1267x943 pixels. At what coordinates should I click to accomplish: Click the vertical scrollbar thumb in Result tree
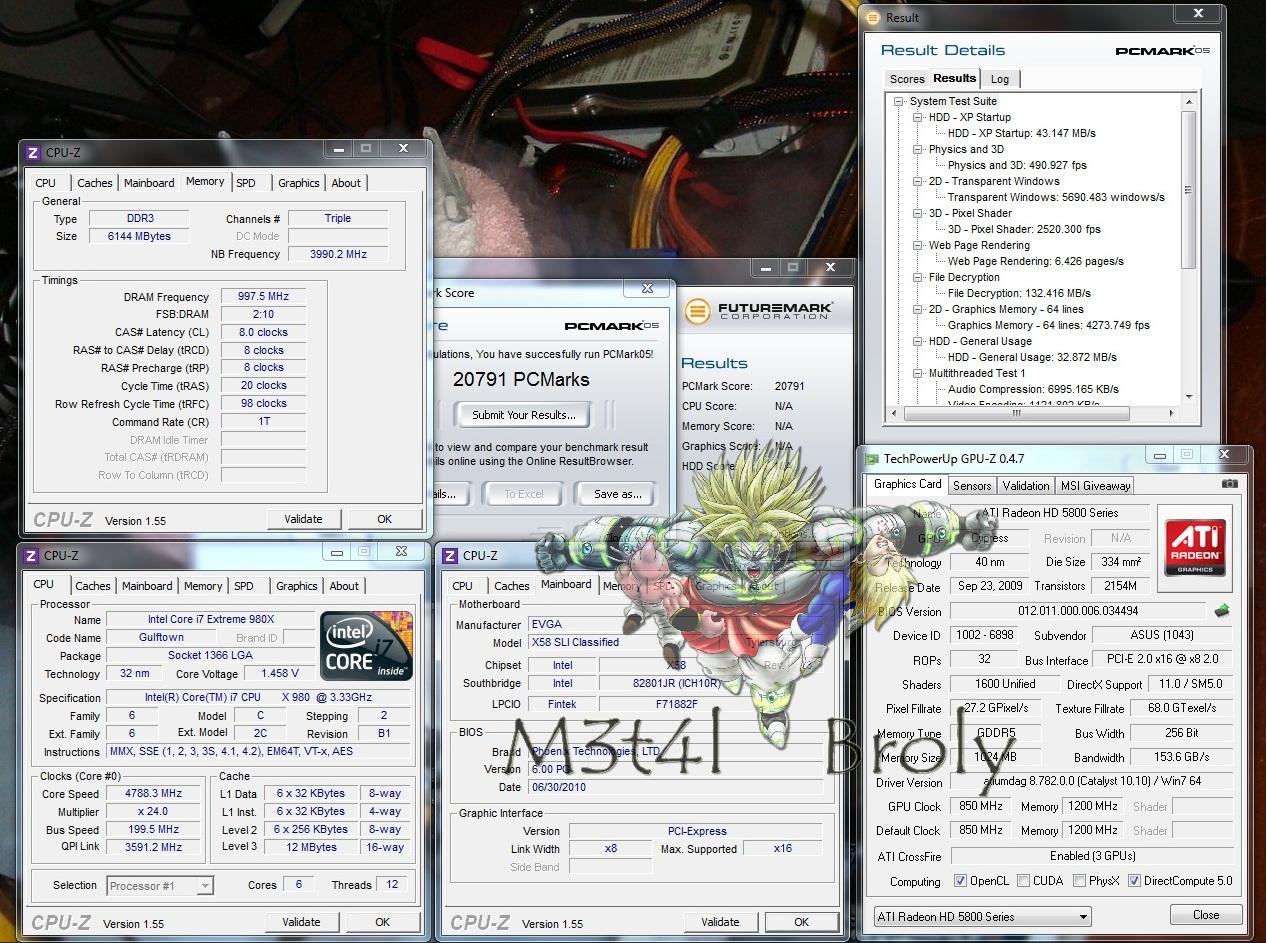coord(1188,189)
